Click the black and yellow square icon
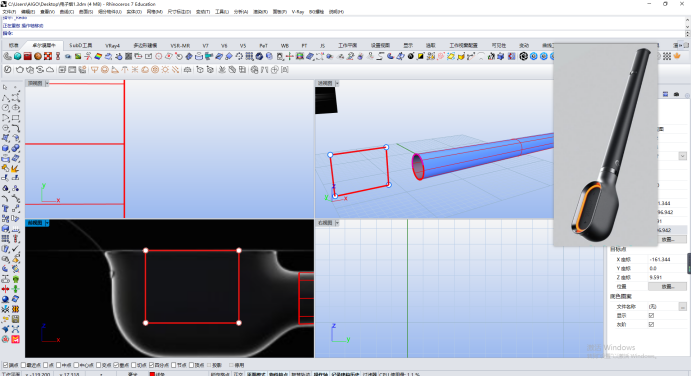 pyautogui.click(x=421, y=57)
